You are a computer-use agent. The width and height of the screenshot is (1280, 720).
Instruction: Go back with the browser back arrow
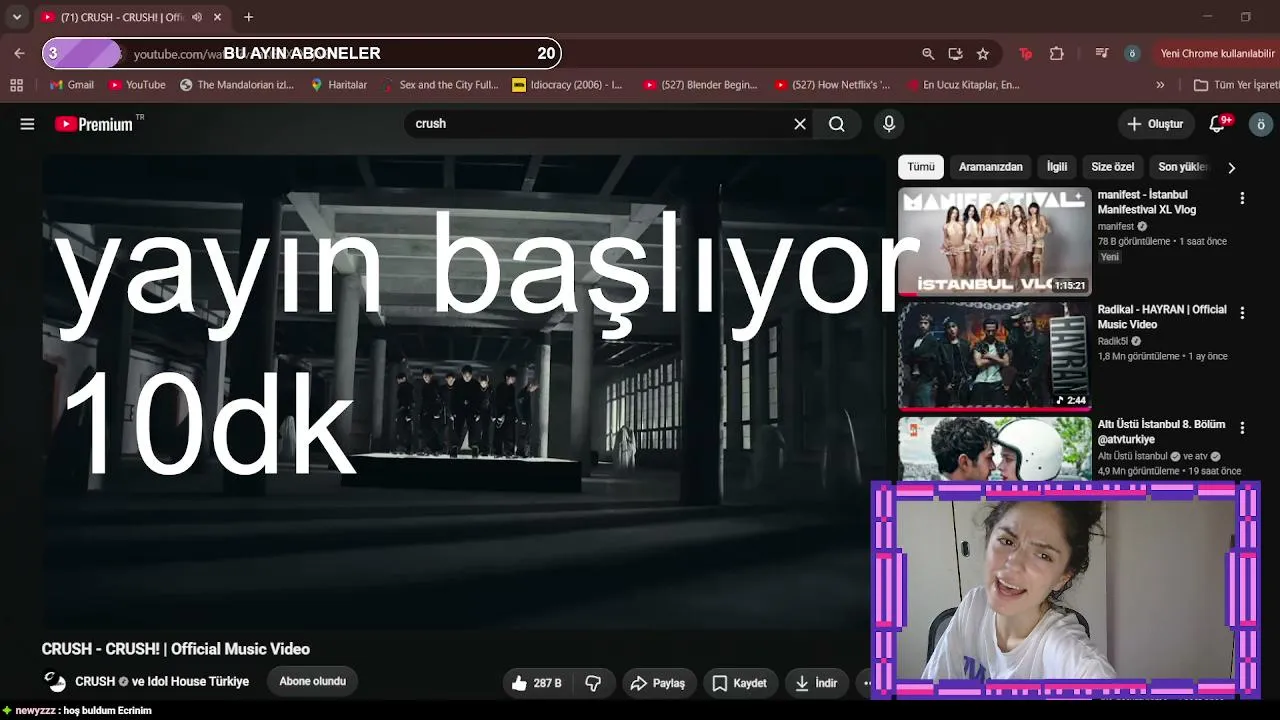click(x=19, y=53)
